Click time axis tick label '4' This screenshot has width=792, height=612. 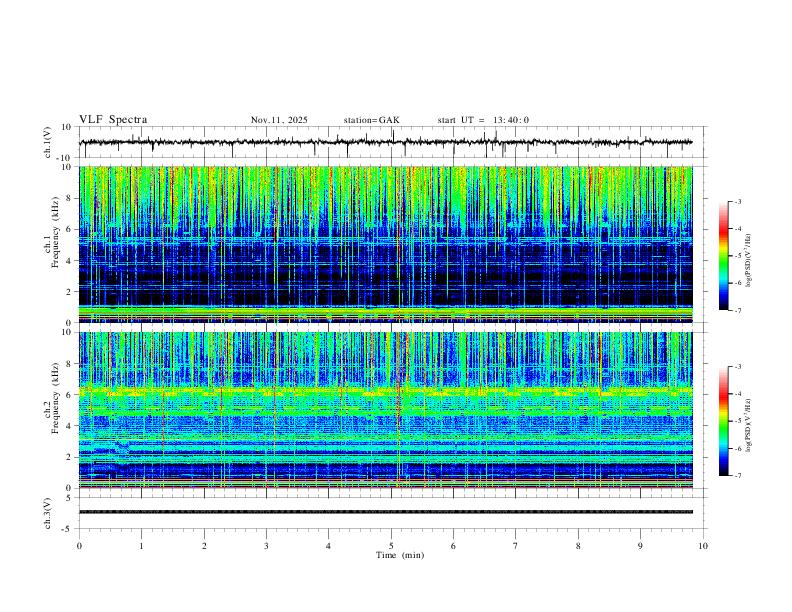point(328,546)
